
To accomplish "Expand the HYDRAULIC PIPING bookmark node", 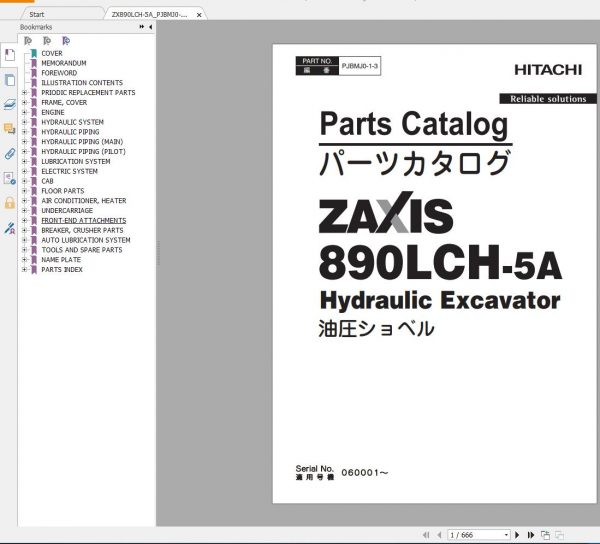I will point(24,132).
